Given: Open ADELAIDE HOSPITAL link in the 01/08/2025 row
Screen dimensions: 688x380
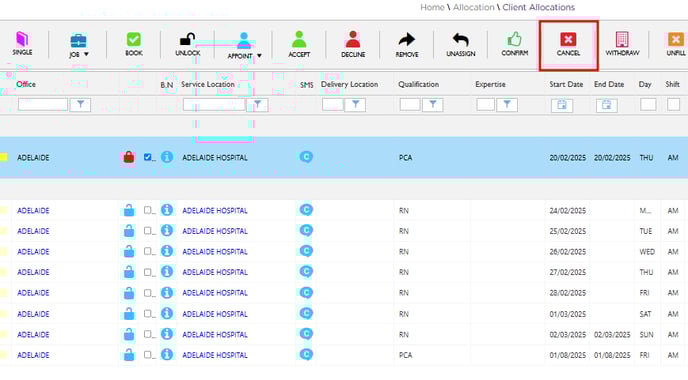Looking at the screenshot, I should pos(215,355).
